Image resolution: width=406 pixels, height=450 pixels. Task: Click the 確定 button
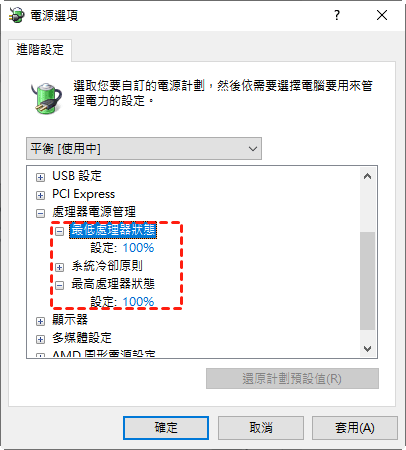tap(166, 428)
